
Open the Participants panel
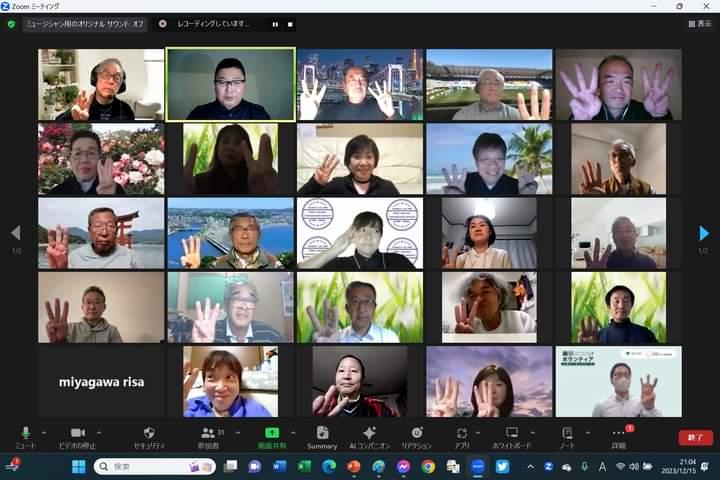click(x=208, y=434)
